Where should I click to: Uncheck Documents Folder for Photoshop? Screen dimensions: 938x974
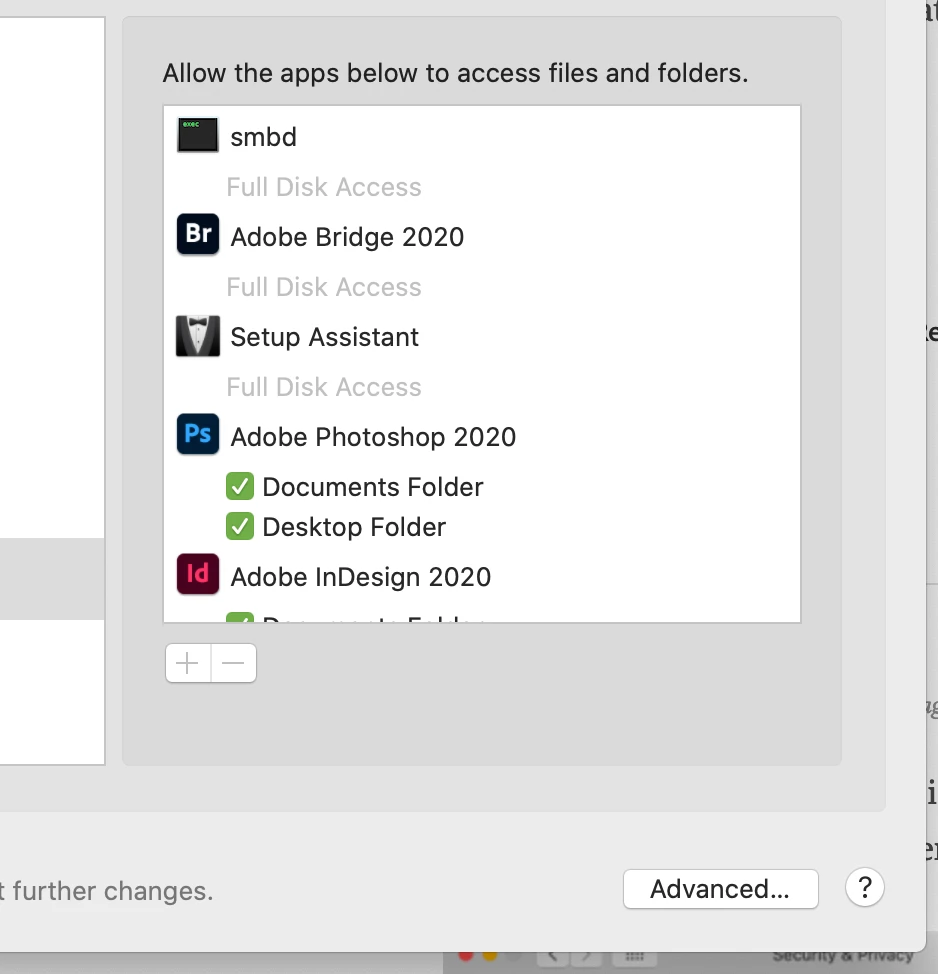click(x=240, y=487)
